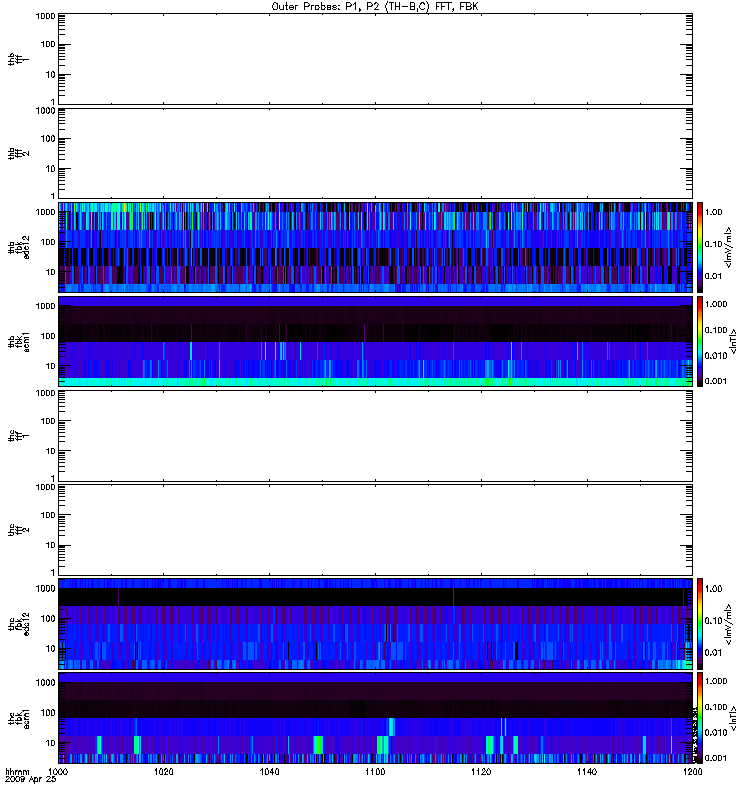
Task: Click the '<|mV/m|>' unit label beside thc edc12 color bar
Action: [x=729, y=624]
